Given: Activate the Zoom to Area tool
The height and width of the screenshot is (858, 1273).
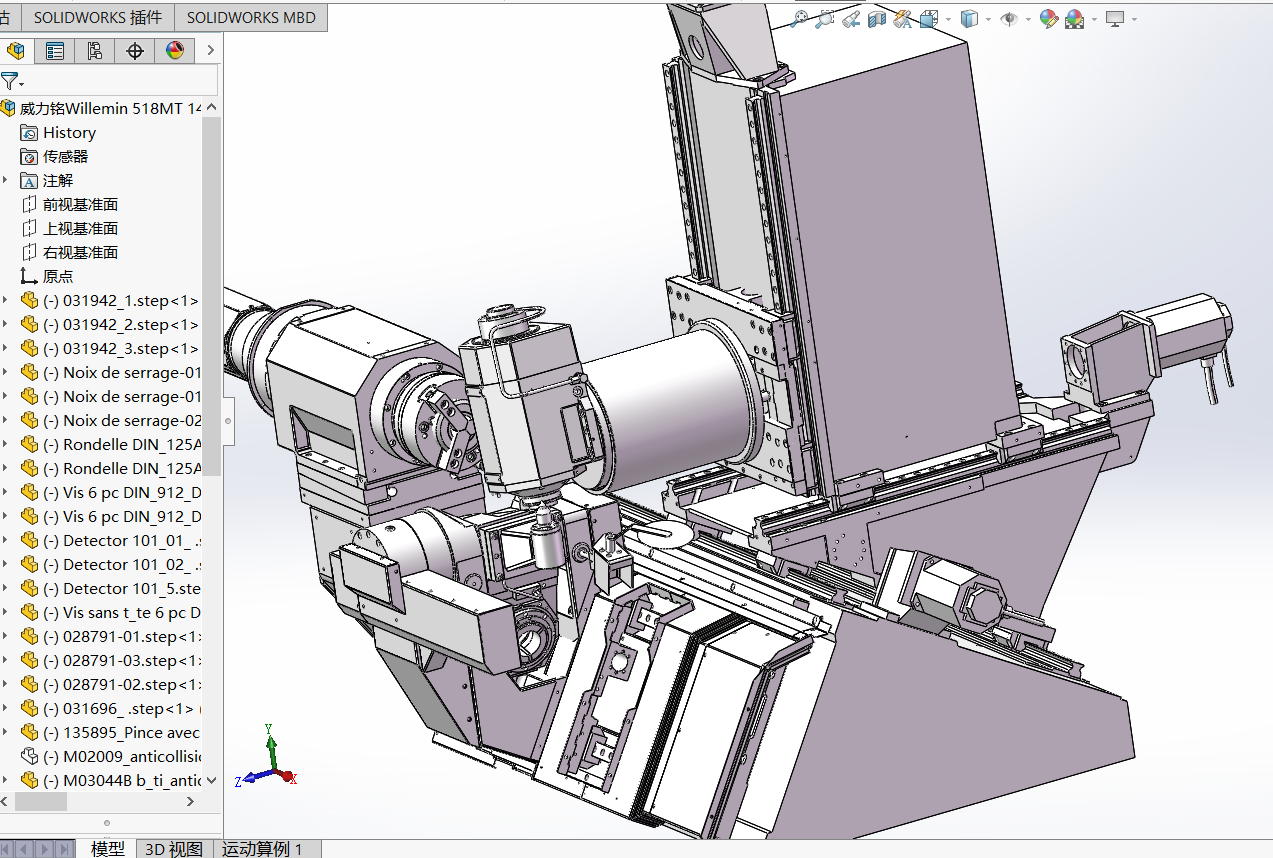Looking at the screenshot, I should (825, 18).
